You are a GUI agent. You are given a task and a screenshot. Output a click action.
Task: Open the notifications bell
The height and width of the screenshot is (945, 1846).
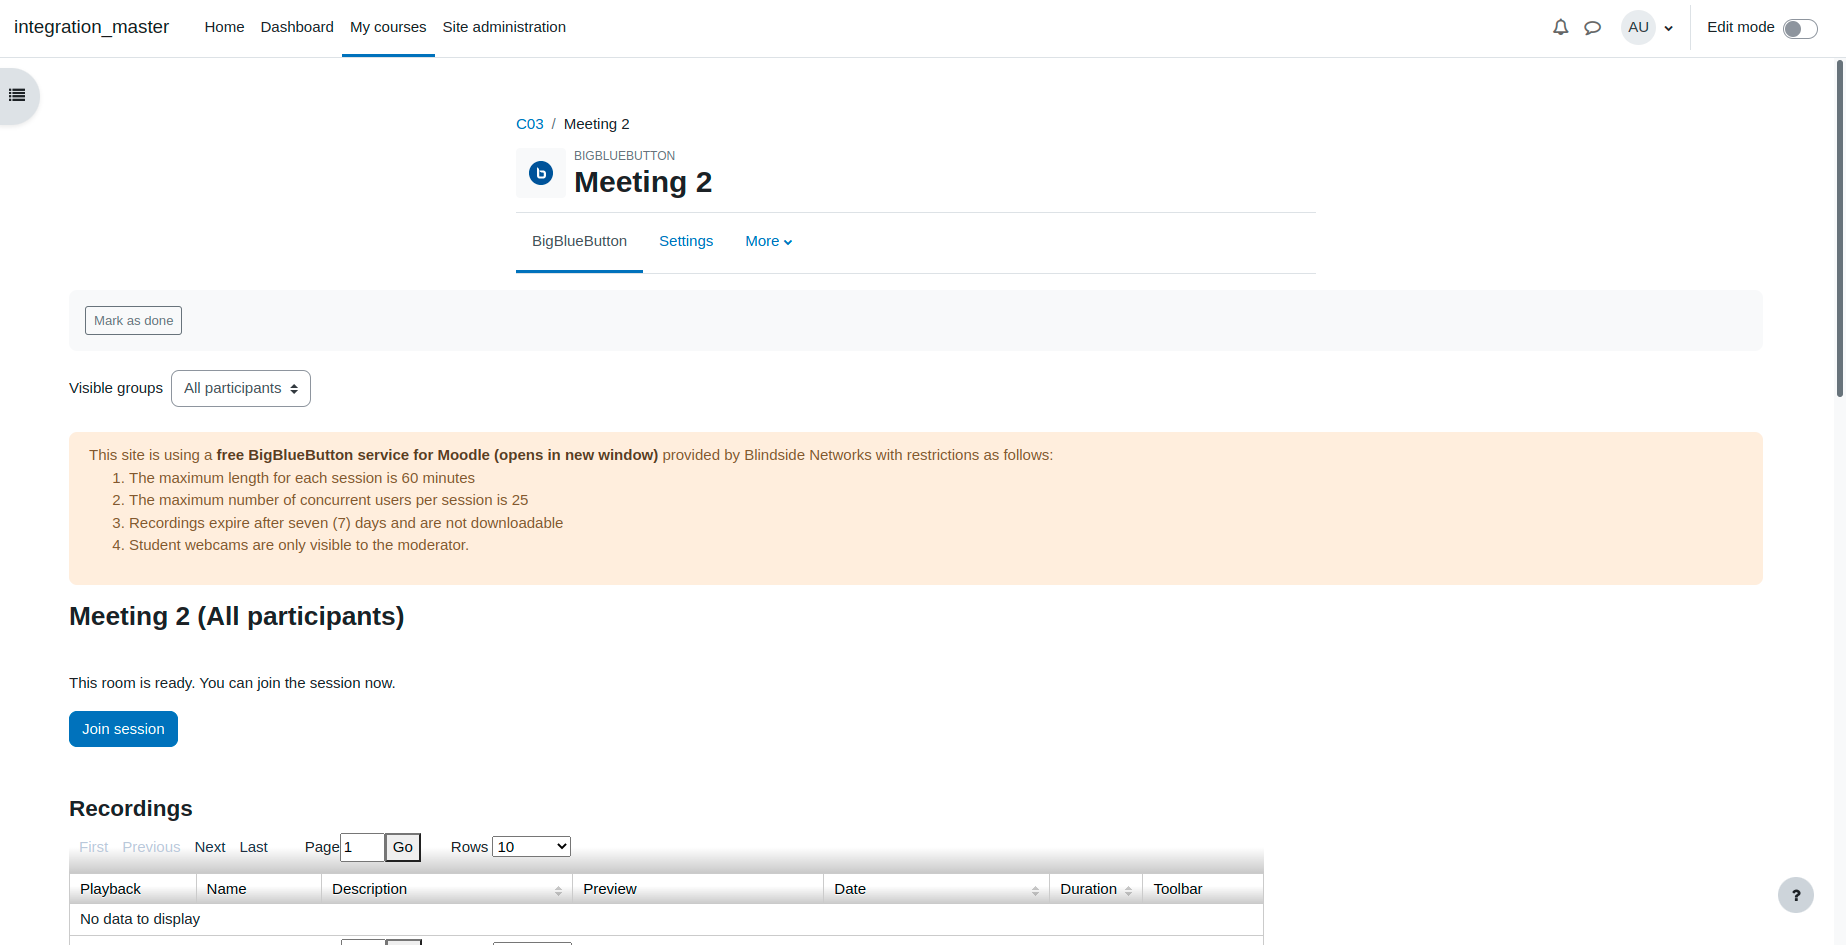pos(1560,27)
